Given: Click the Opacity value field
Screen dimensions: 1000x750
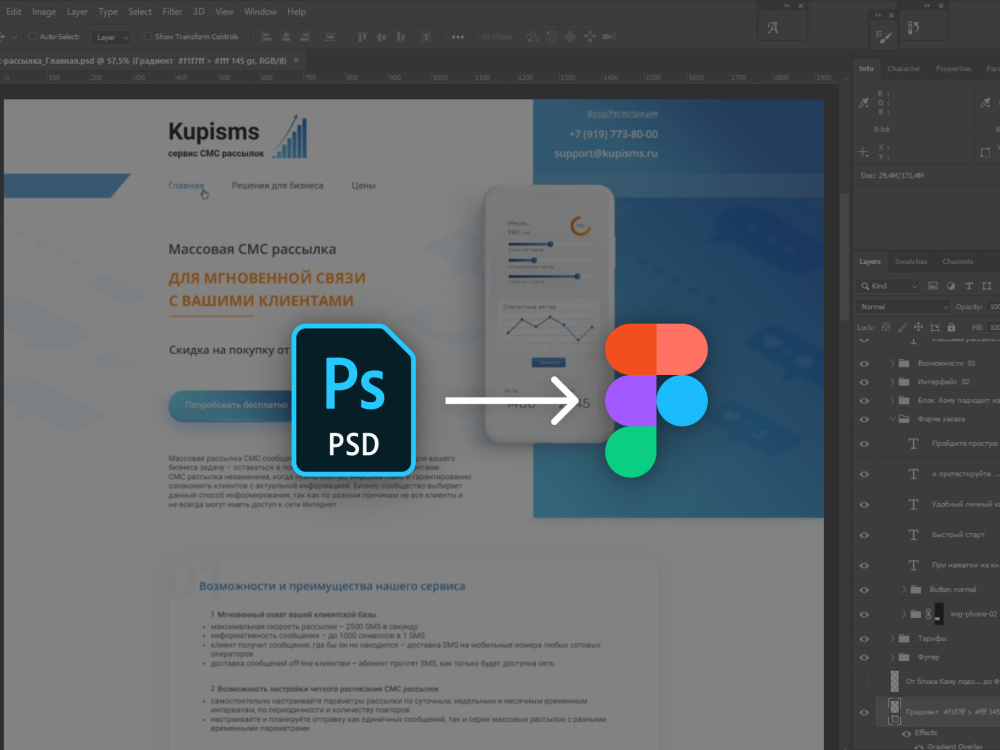Looking at the screenshot, I should coord(993,307).
